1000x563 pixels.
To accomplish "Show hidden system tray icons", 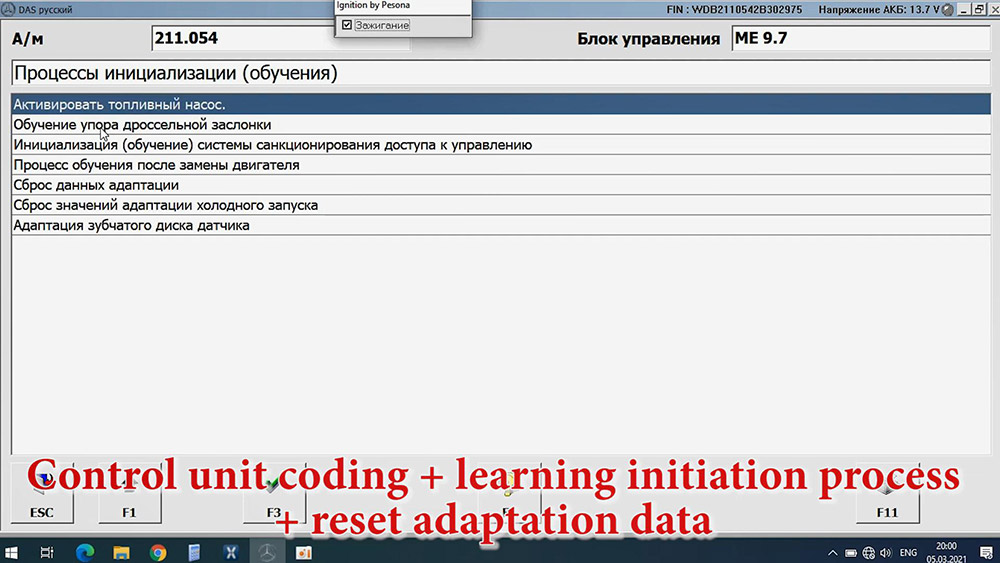I will click(833, 552).
